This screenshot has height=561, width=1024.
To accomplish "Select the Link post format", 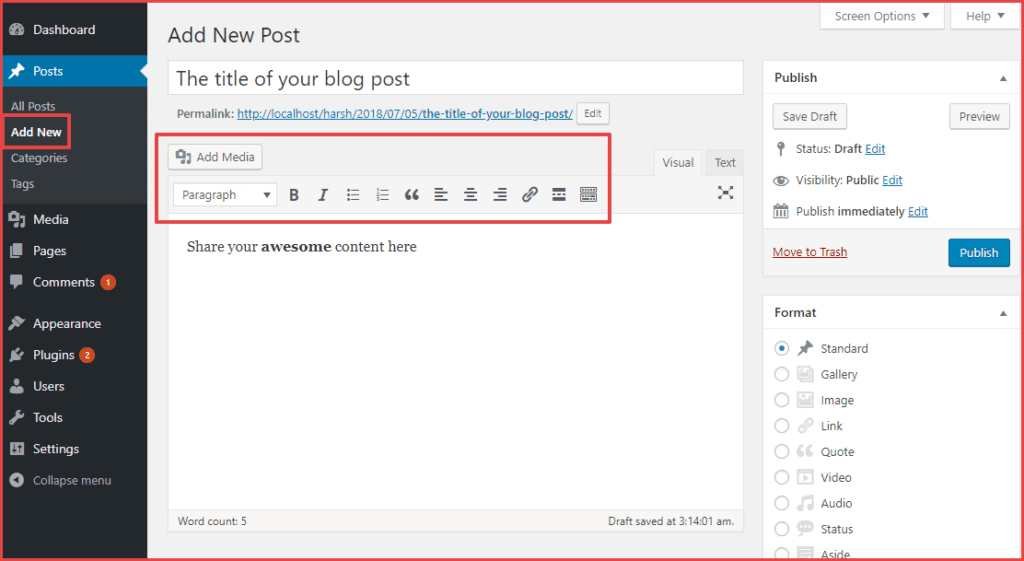I will coord(782,426).
